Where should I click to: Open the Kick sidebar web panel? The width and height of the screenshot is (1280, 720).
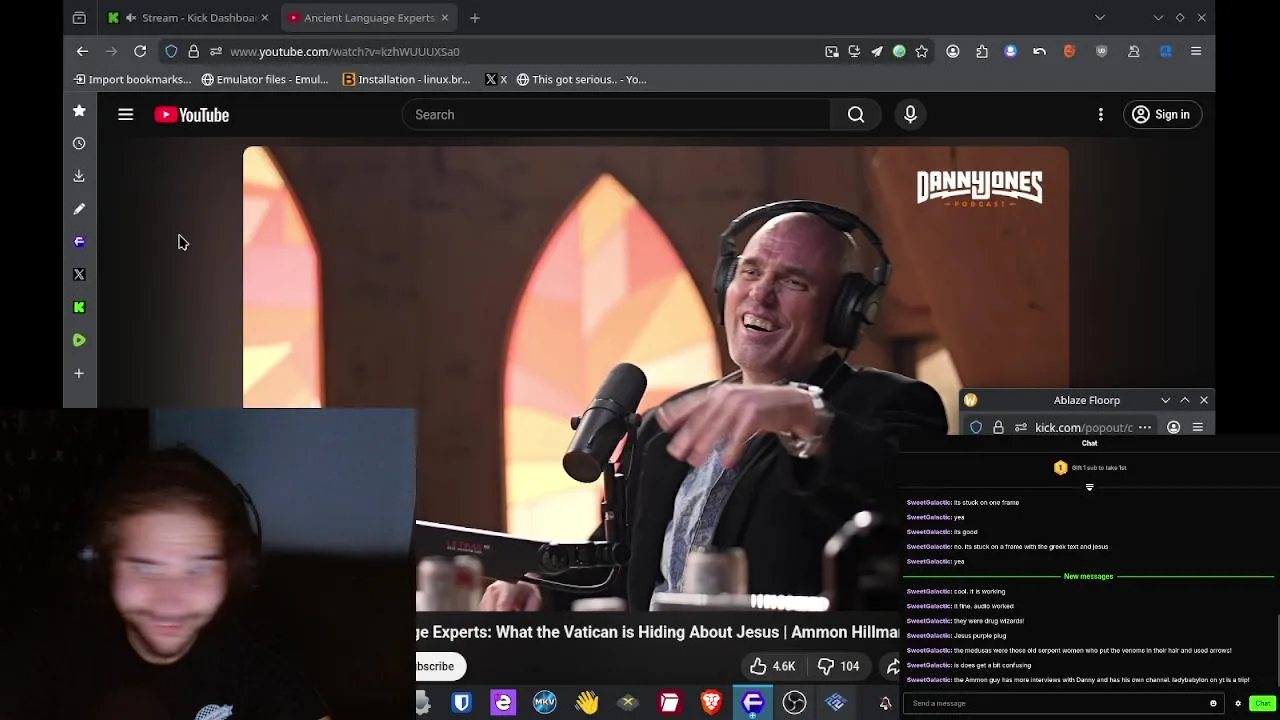click(x=79, y=307)
